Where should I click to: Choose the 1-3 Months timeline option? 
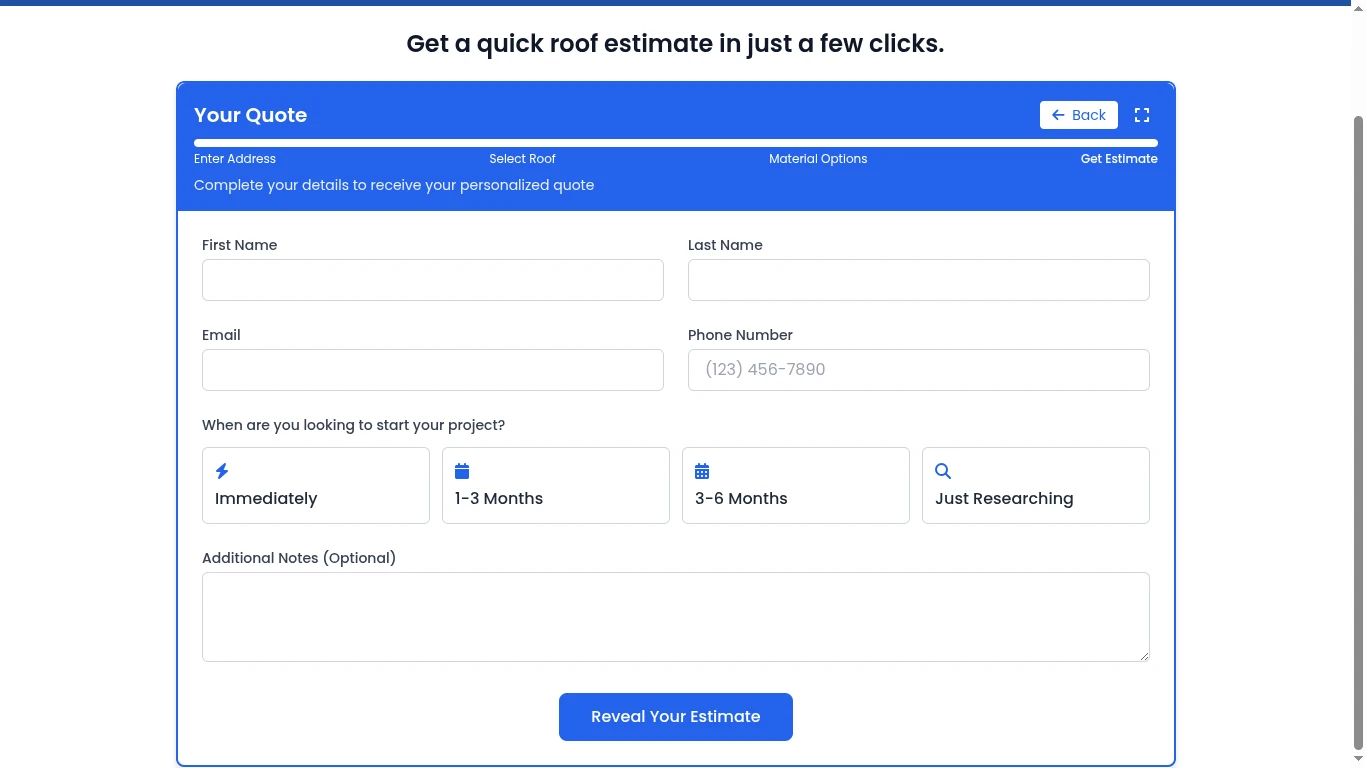556,486
